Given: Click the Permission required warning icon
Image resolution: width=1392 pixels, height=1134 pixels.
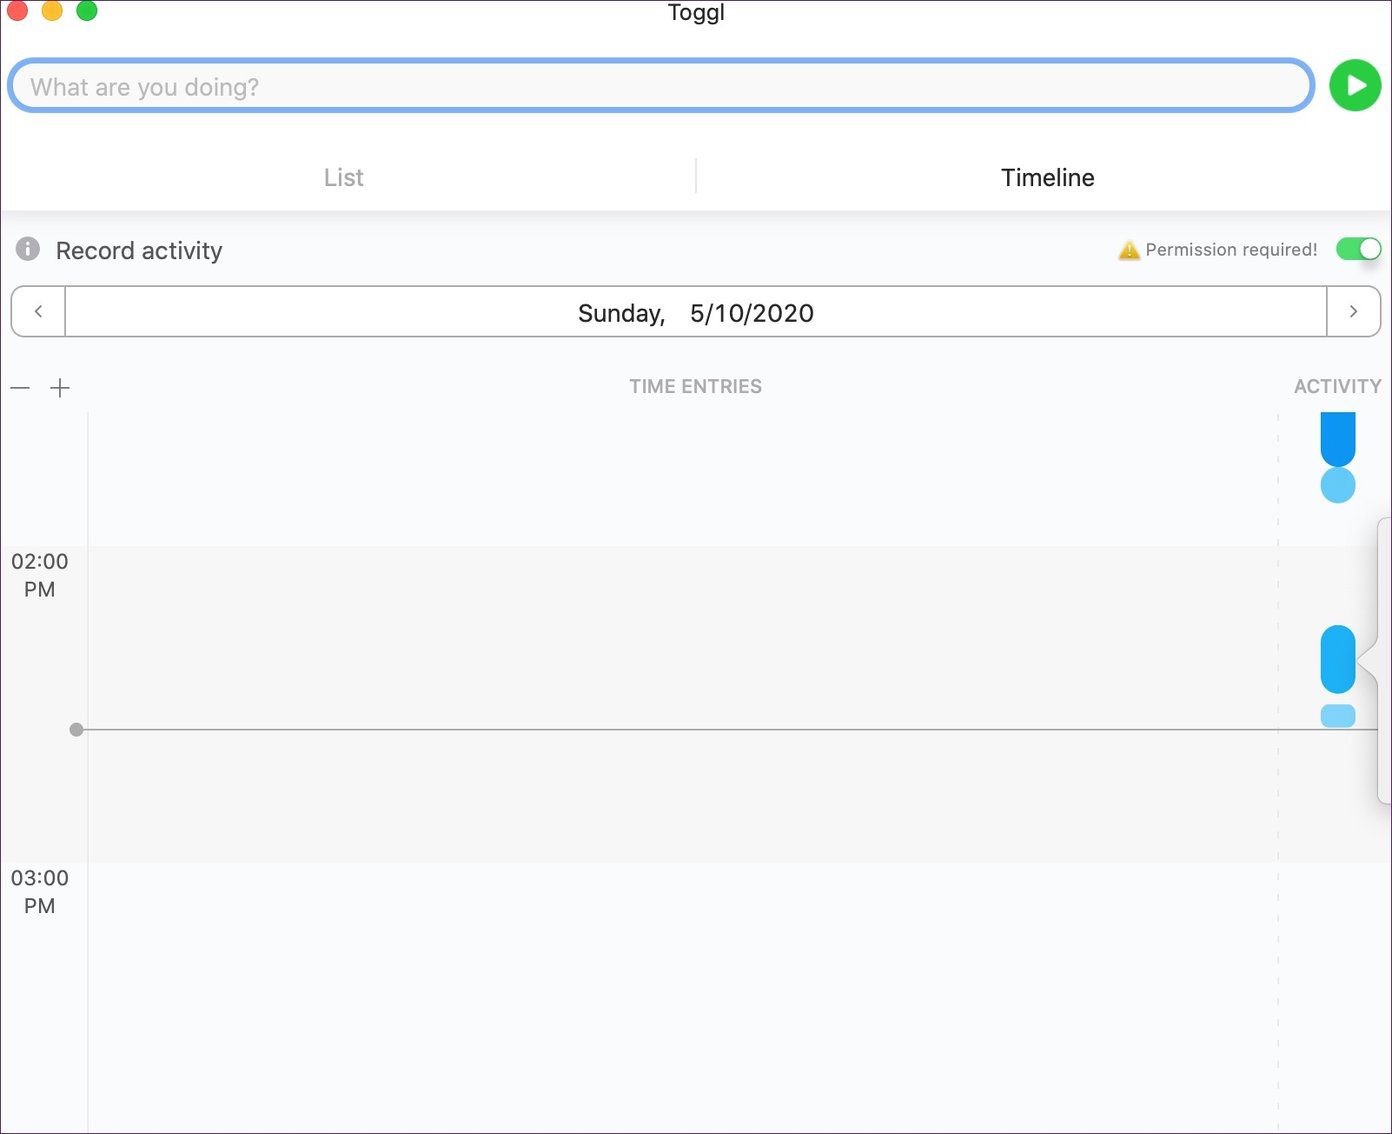Looking at the screenshot, I should [1129, 250].
